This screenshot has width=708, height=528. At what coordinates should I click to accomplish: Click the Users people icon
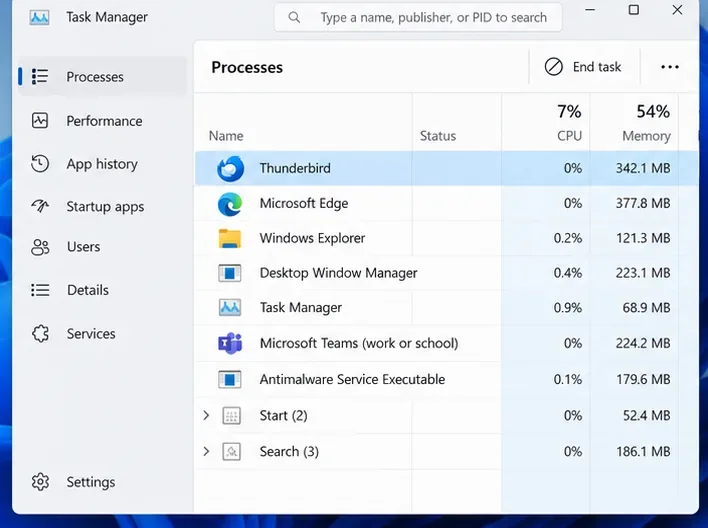(x=40, y=247)
